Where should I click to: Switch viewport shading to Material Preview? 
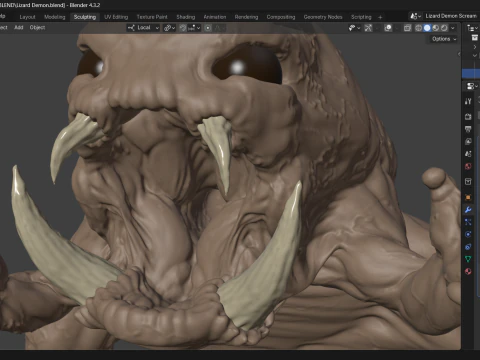436,28
